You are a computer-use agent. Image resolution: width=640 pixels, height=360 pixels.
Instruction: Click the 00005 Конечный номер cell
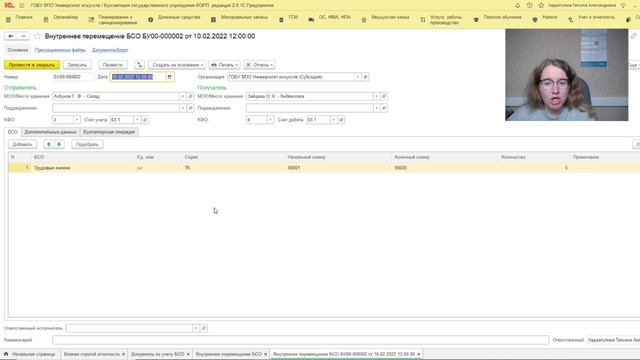[x=445, y=168]
